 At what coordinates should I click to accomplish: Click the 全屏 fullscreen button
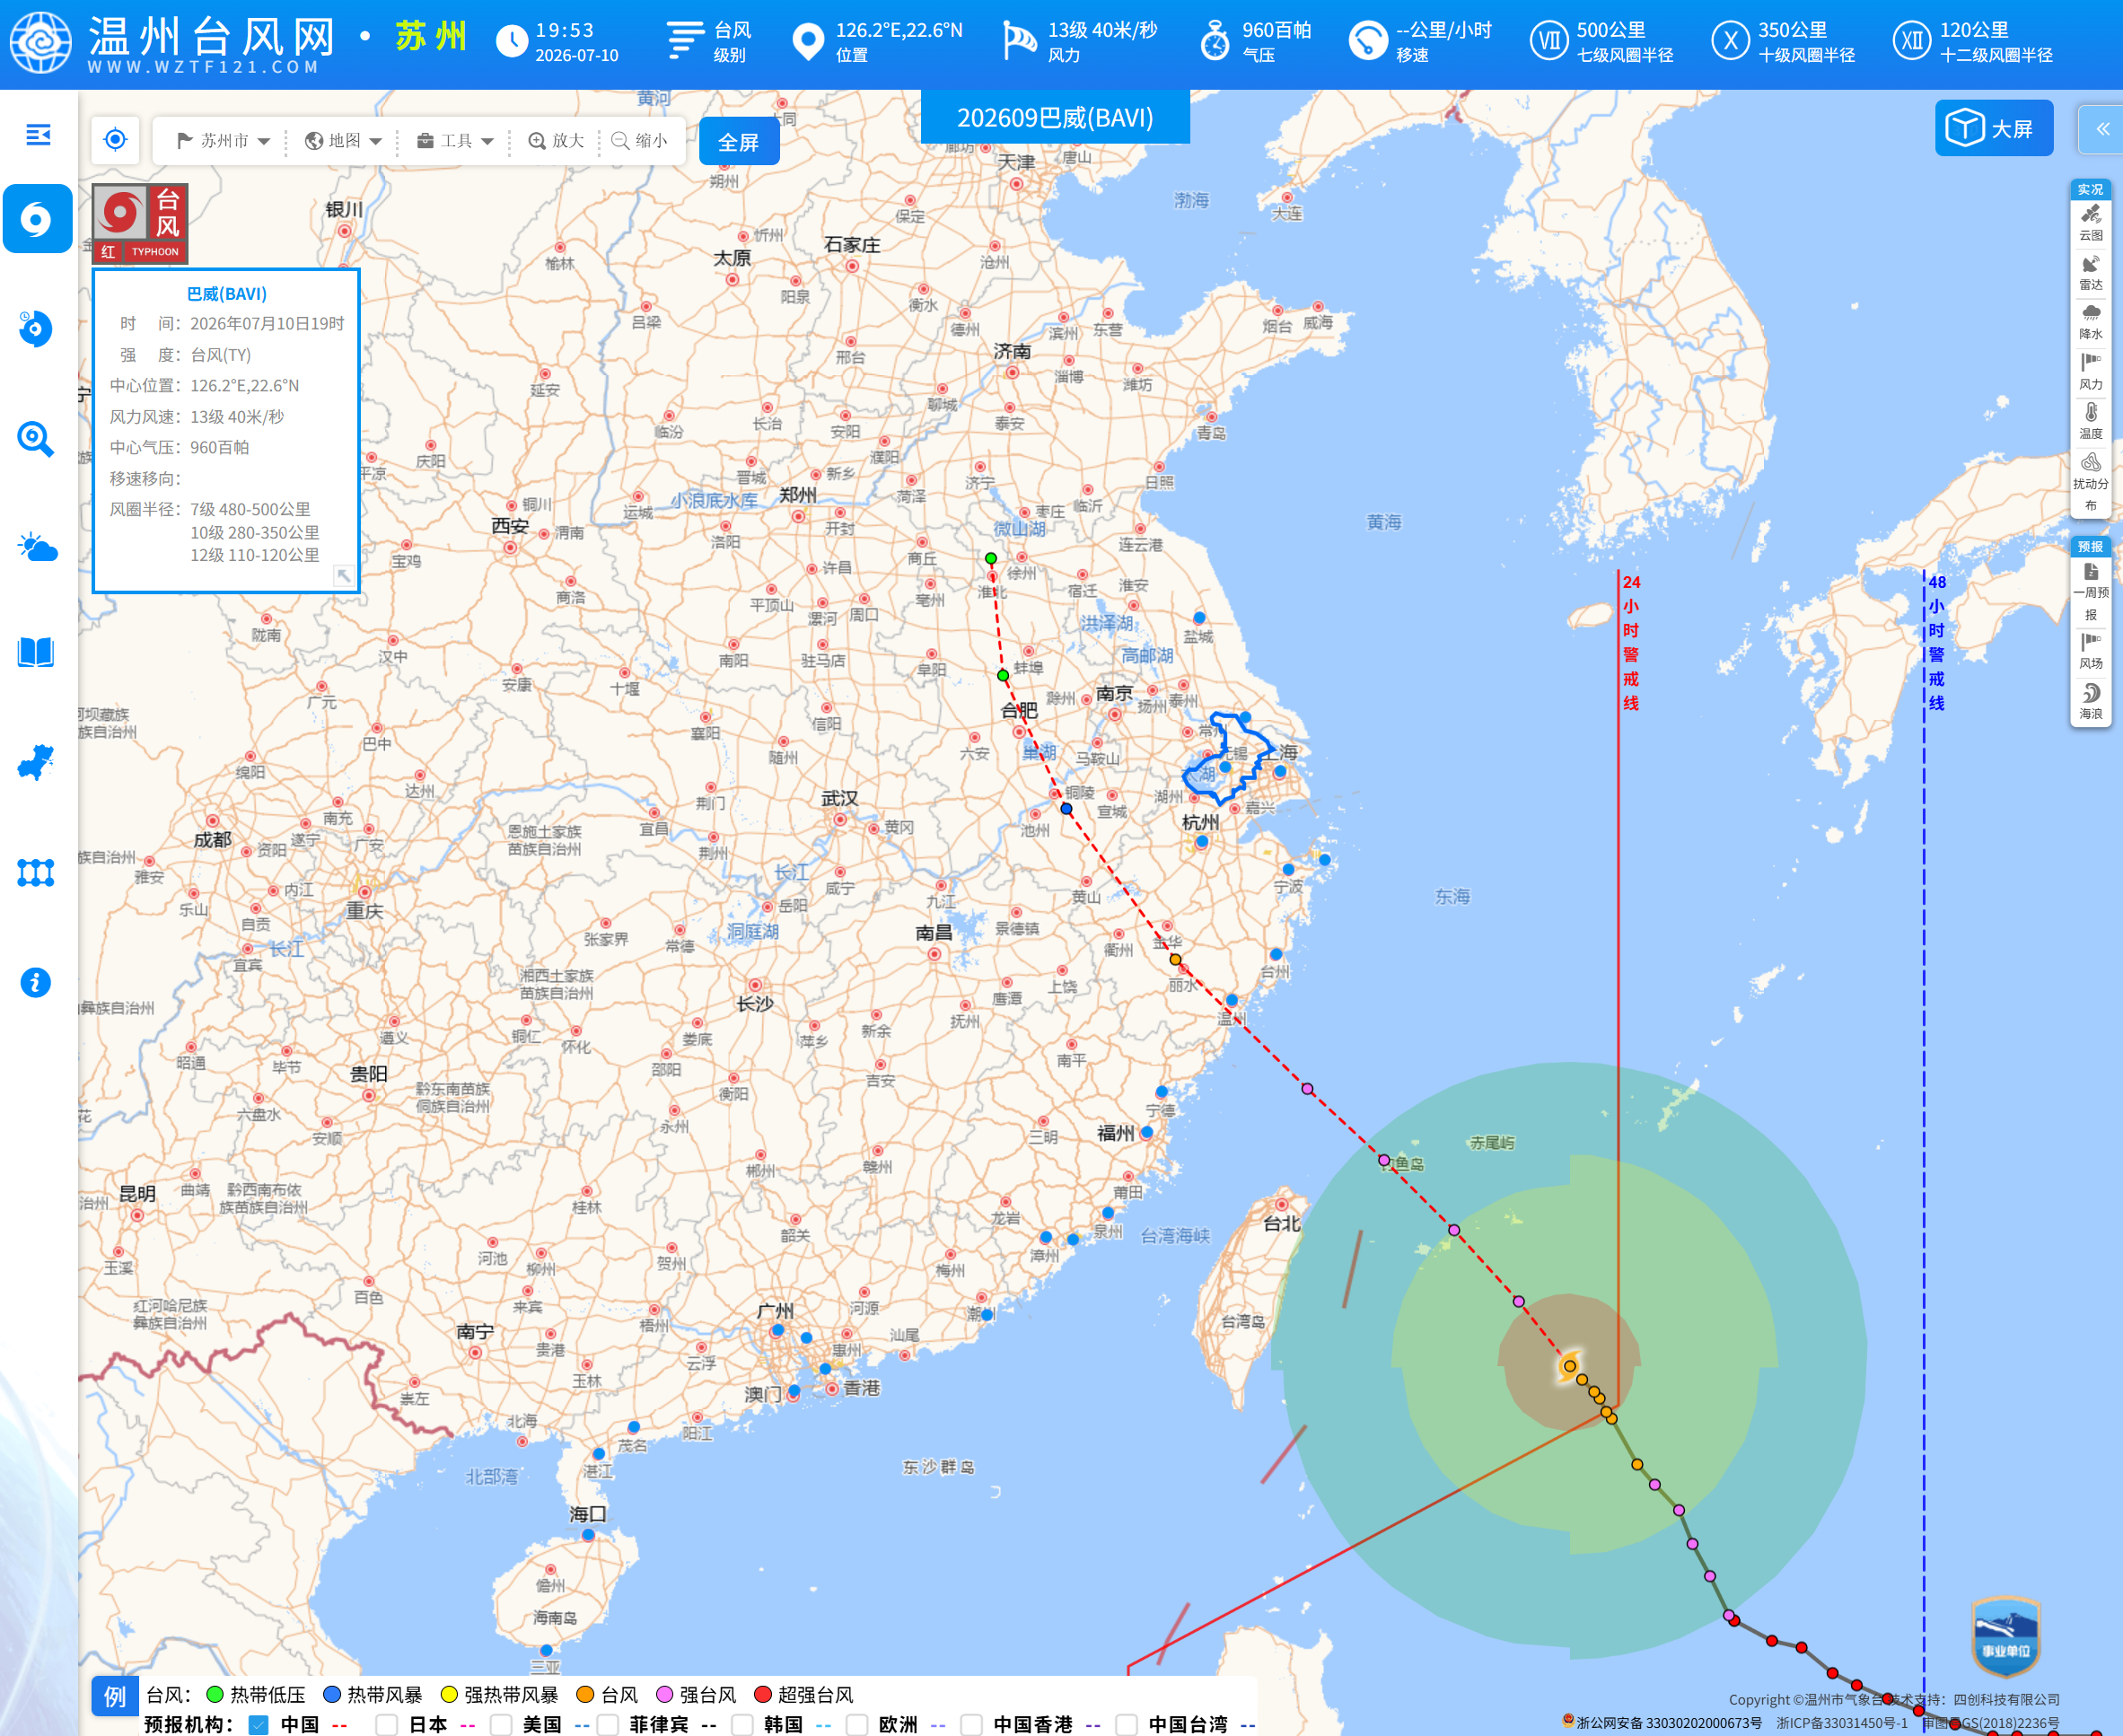(739, 141)
